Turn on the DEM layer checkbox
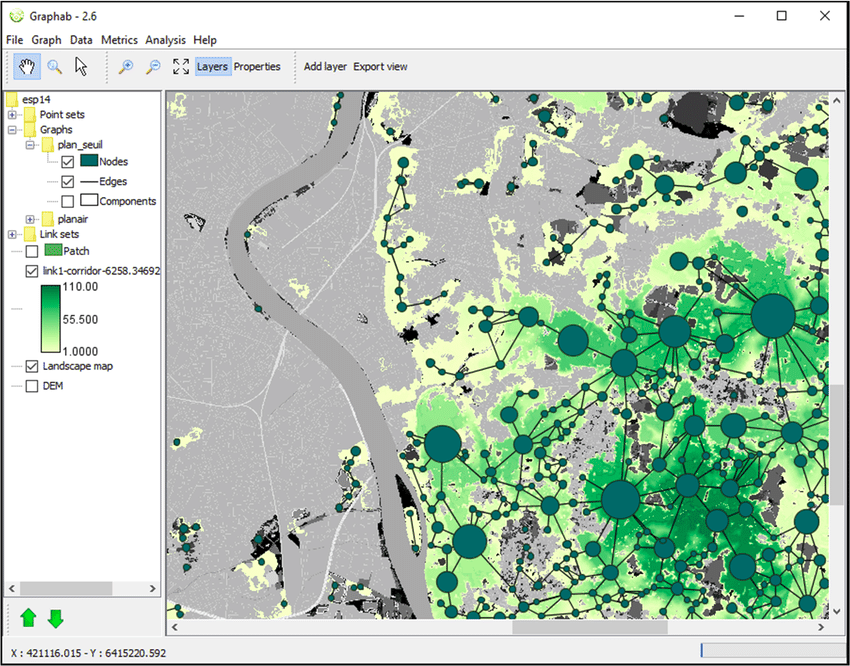850x666 pixels. point(32,386)
